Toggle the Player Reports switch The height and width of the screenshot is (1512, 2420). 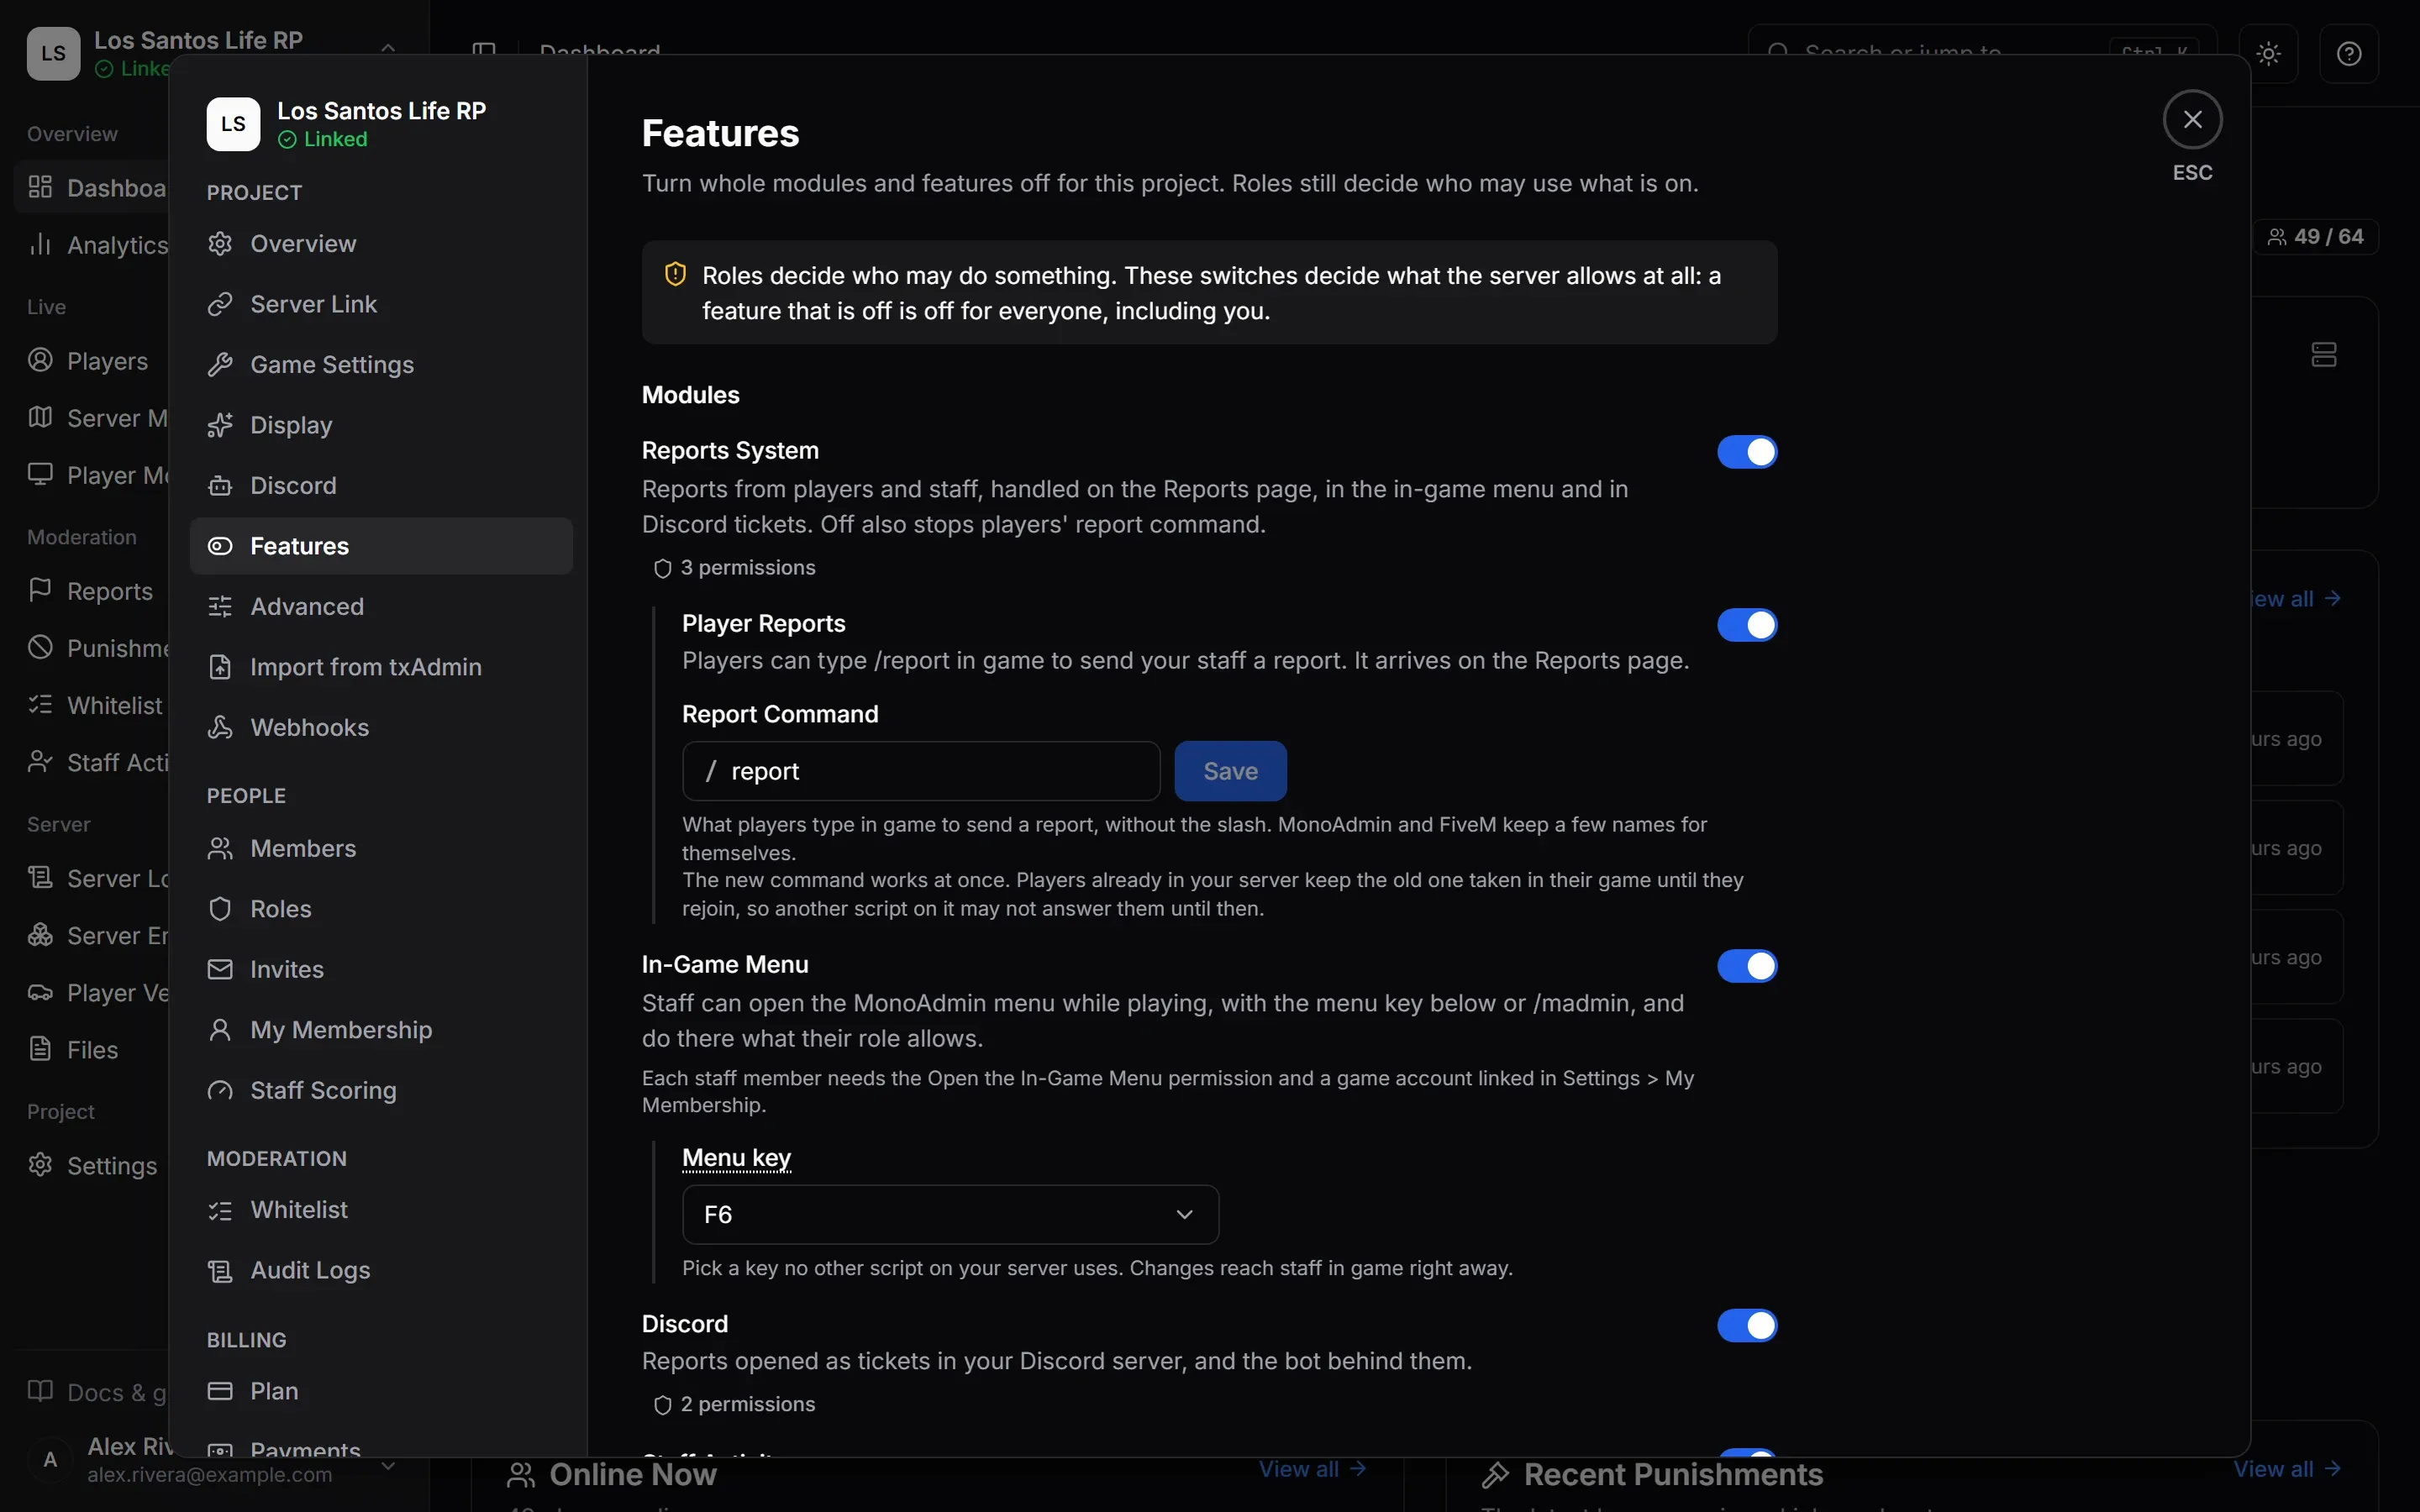point(1747,625)
